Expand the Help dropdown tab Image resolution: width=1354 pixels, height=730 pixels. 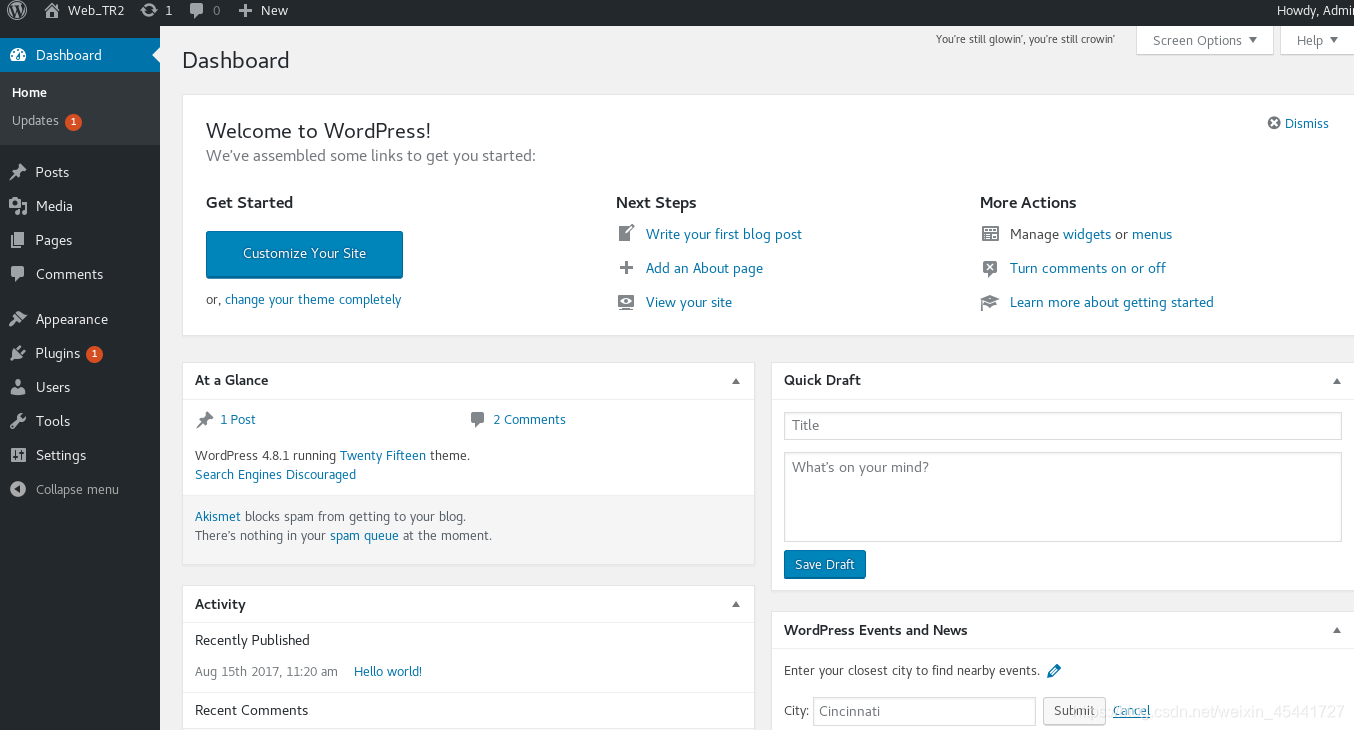[x=1317, y=40]
